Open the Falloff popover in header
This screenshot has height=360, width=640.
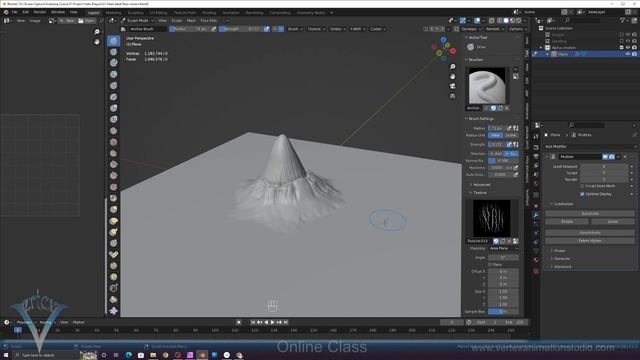[358, 29]
